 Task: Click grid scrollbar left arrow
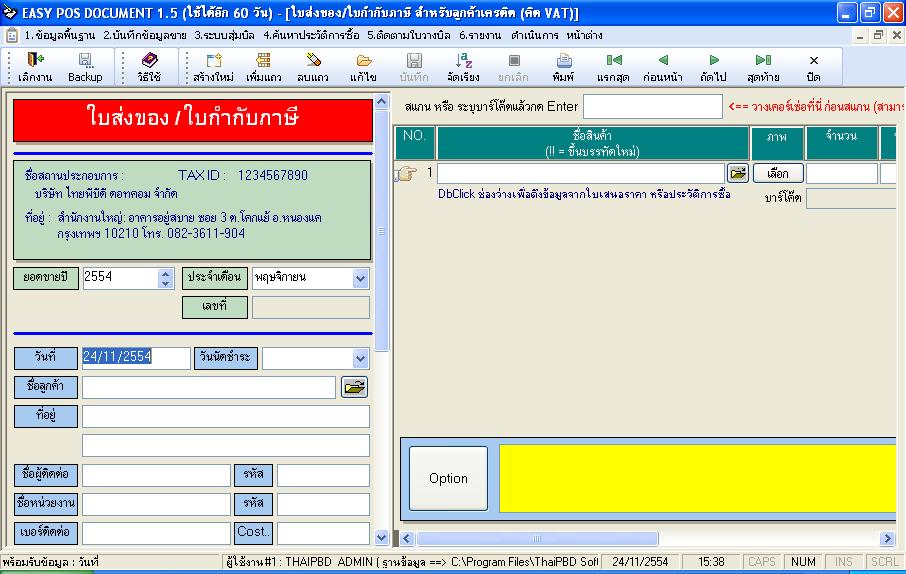point(407,539)
